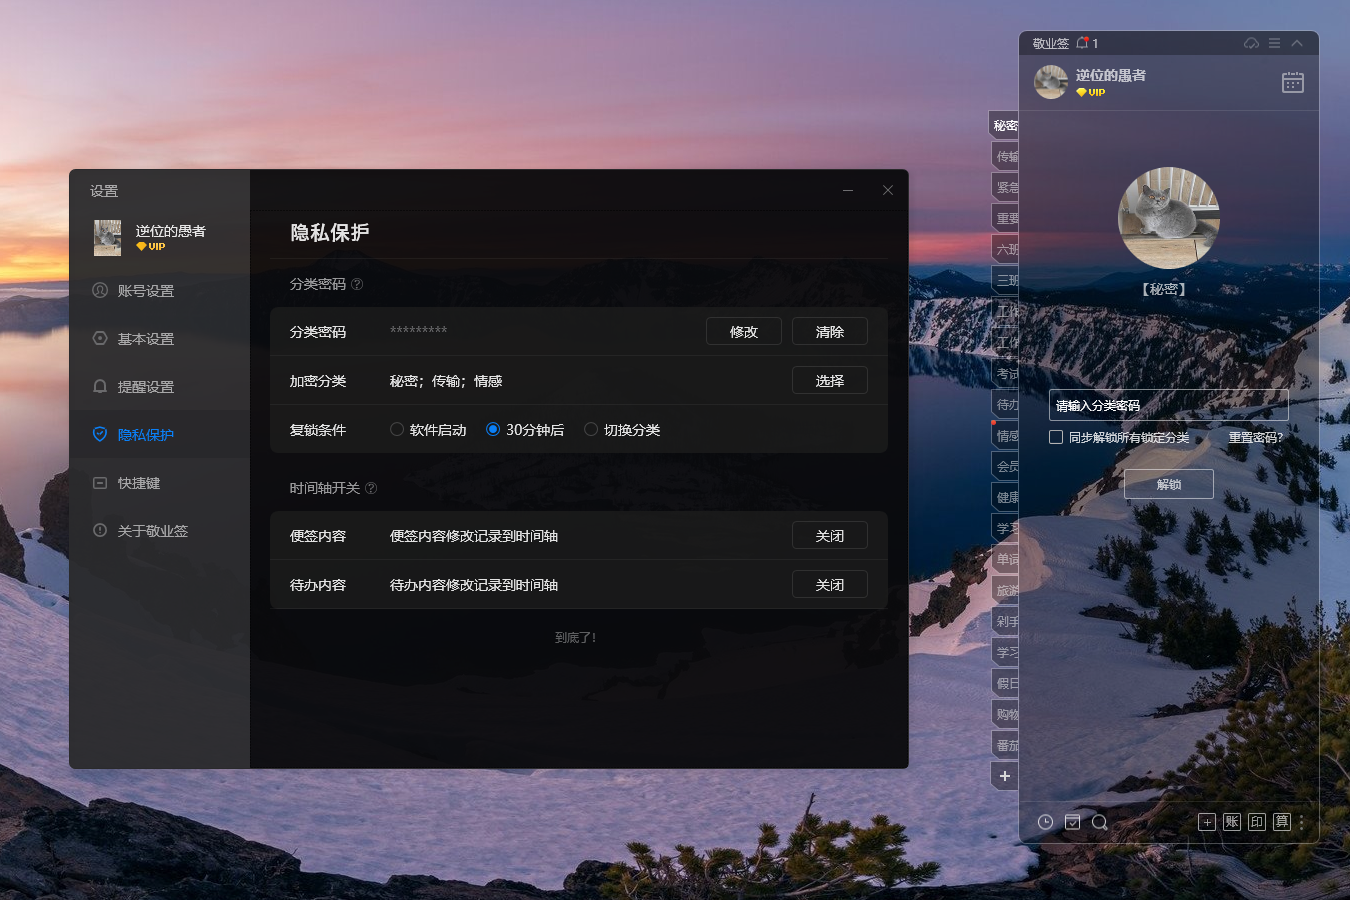The image size is (1350, 900).
Task: Collapse the 敬业签 panel with the up chevron
Action: (1297, 43)
